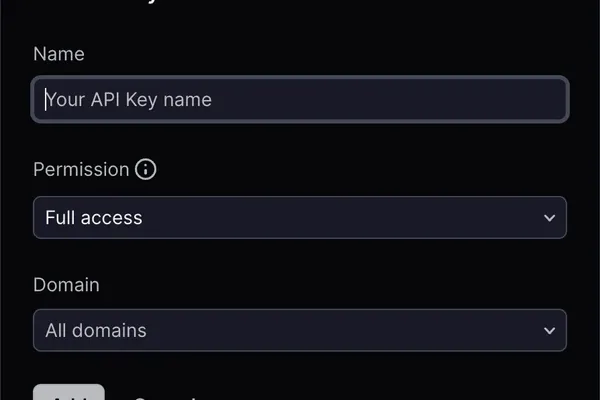Click the 'Your API Key name' placeholder text

[x=130, y=100]
